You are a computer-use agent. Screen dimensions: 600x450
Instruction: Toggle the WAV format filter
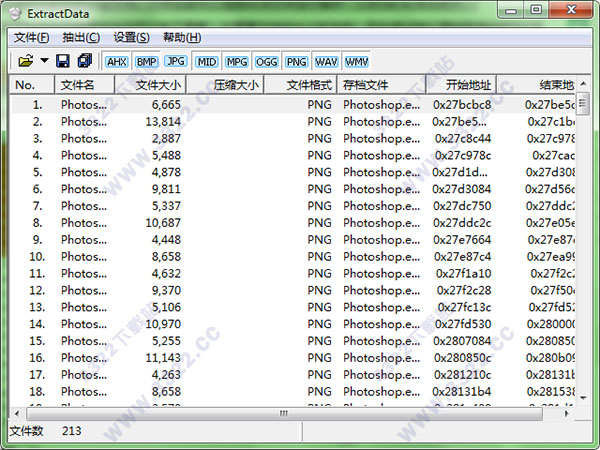coord(326,62)
